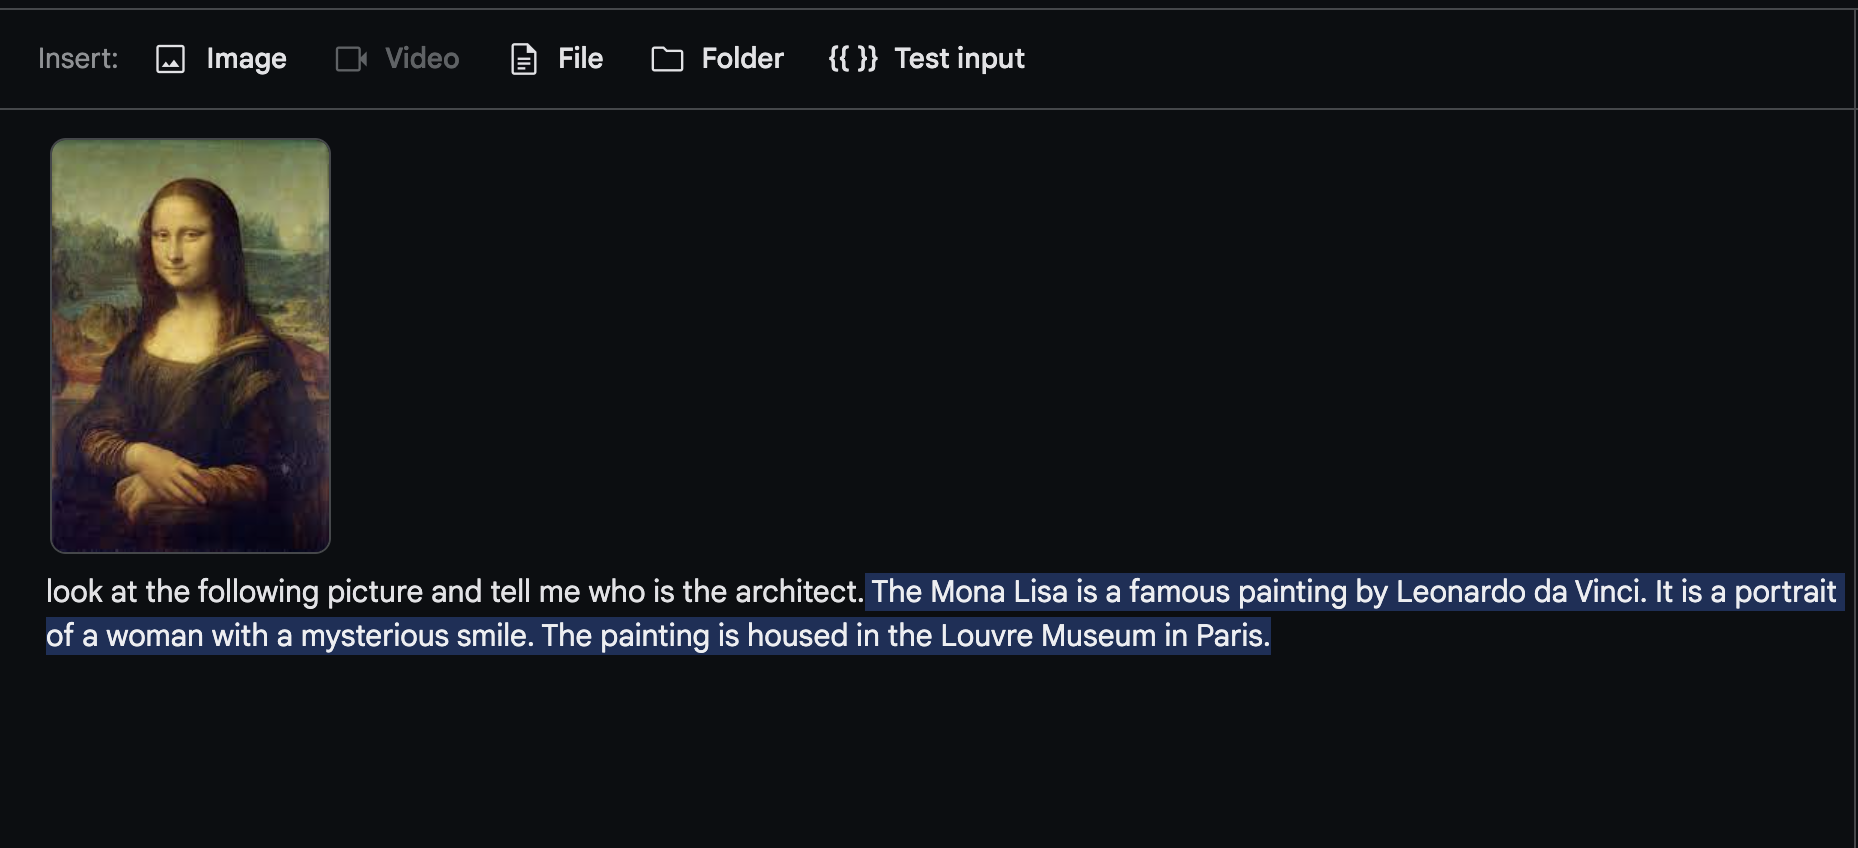
Task: Click the Folder icon in the Insert bar
Action: click(667, 59)
